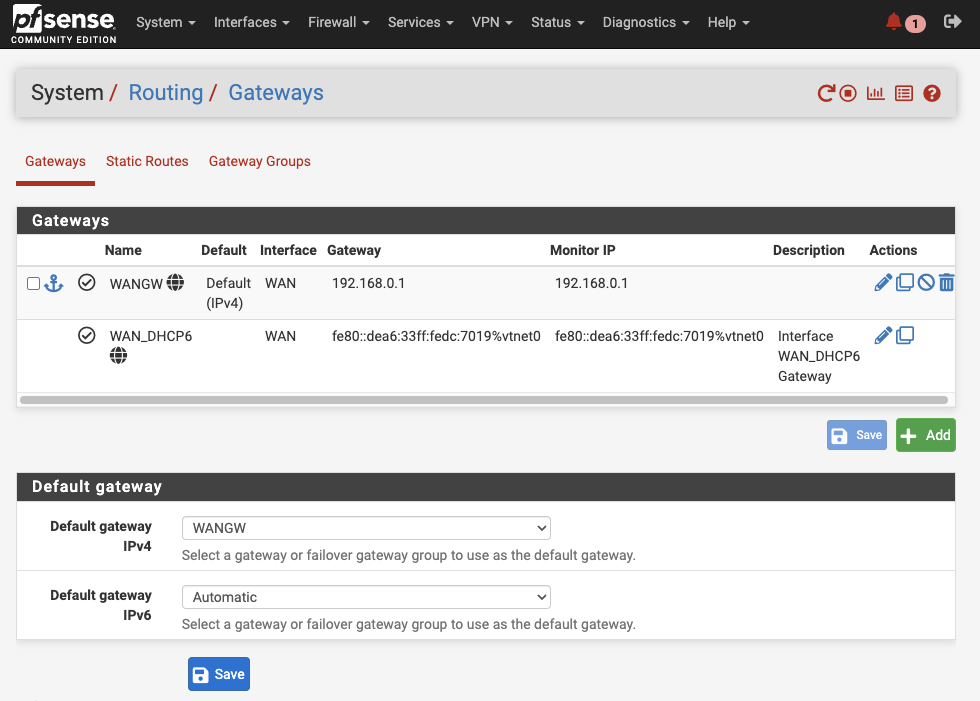Screen dimensions: 980x701
Task: Click the logout icon in top bar
Action: [952, 22]
